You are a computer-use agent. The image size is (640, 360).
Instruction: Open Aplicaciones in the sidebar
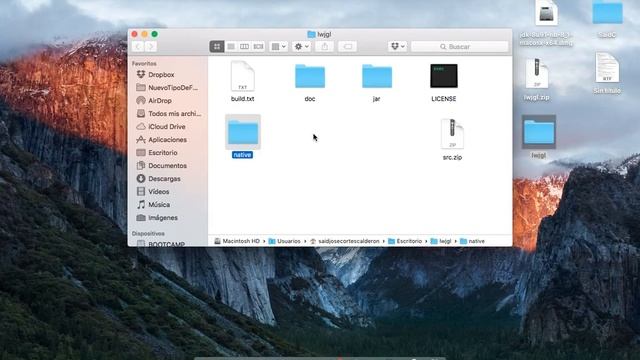(167, 140)
